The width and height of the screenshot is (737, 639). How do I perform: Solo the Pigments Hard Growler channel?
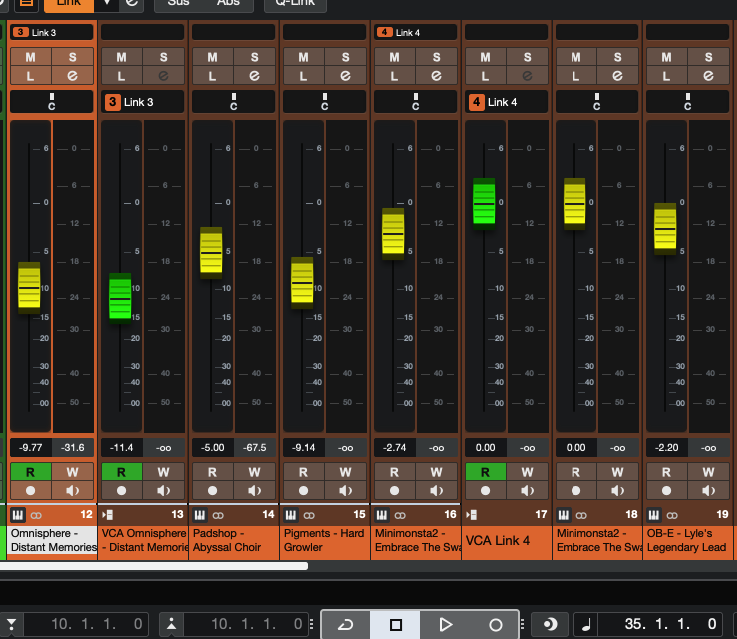346,57
